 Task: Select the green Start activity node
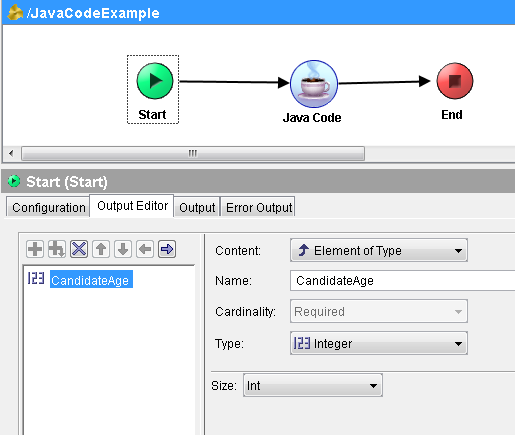[155, 81]
